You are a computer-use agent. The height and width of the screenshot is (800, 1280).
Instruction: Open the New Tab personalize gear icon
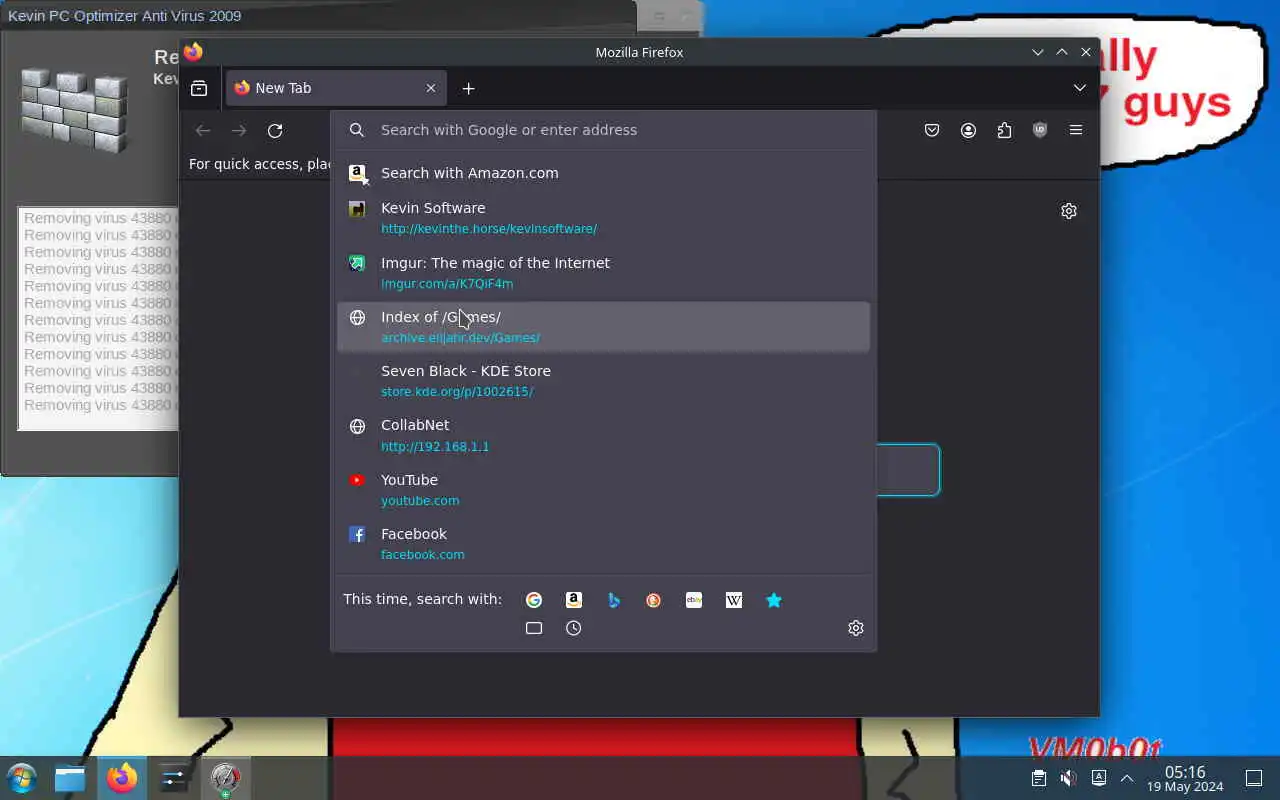pos(1069,211)
